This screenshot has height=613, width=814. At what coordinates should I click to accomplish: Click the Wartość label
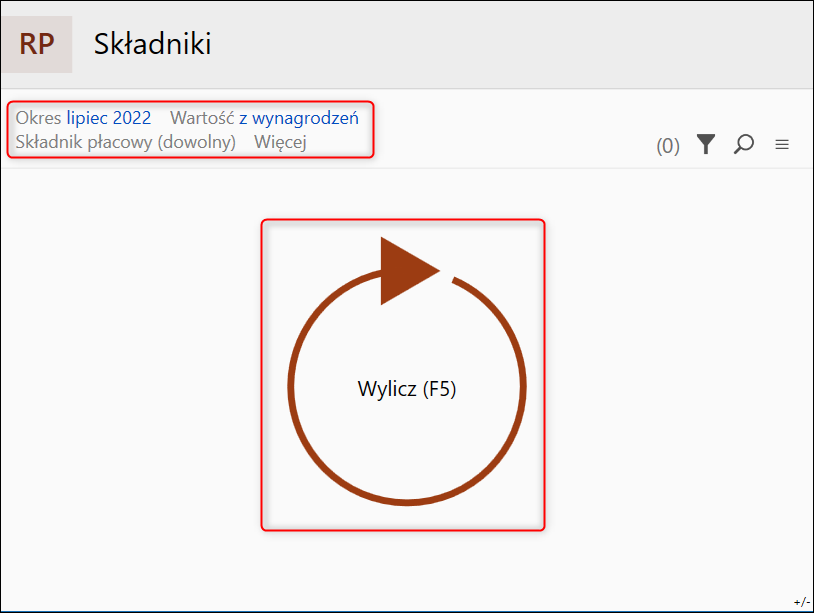tap(202, 118)
